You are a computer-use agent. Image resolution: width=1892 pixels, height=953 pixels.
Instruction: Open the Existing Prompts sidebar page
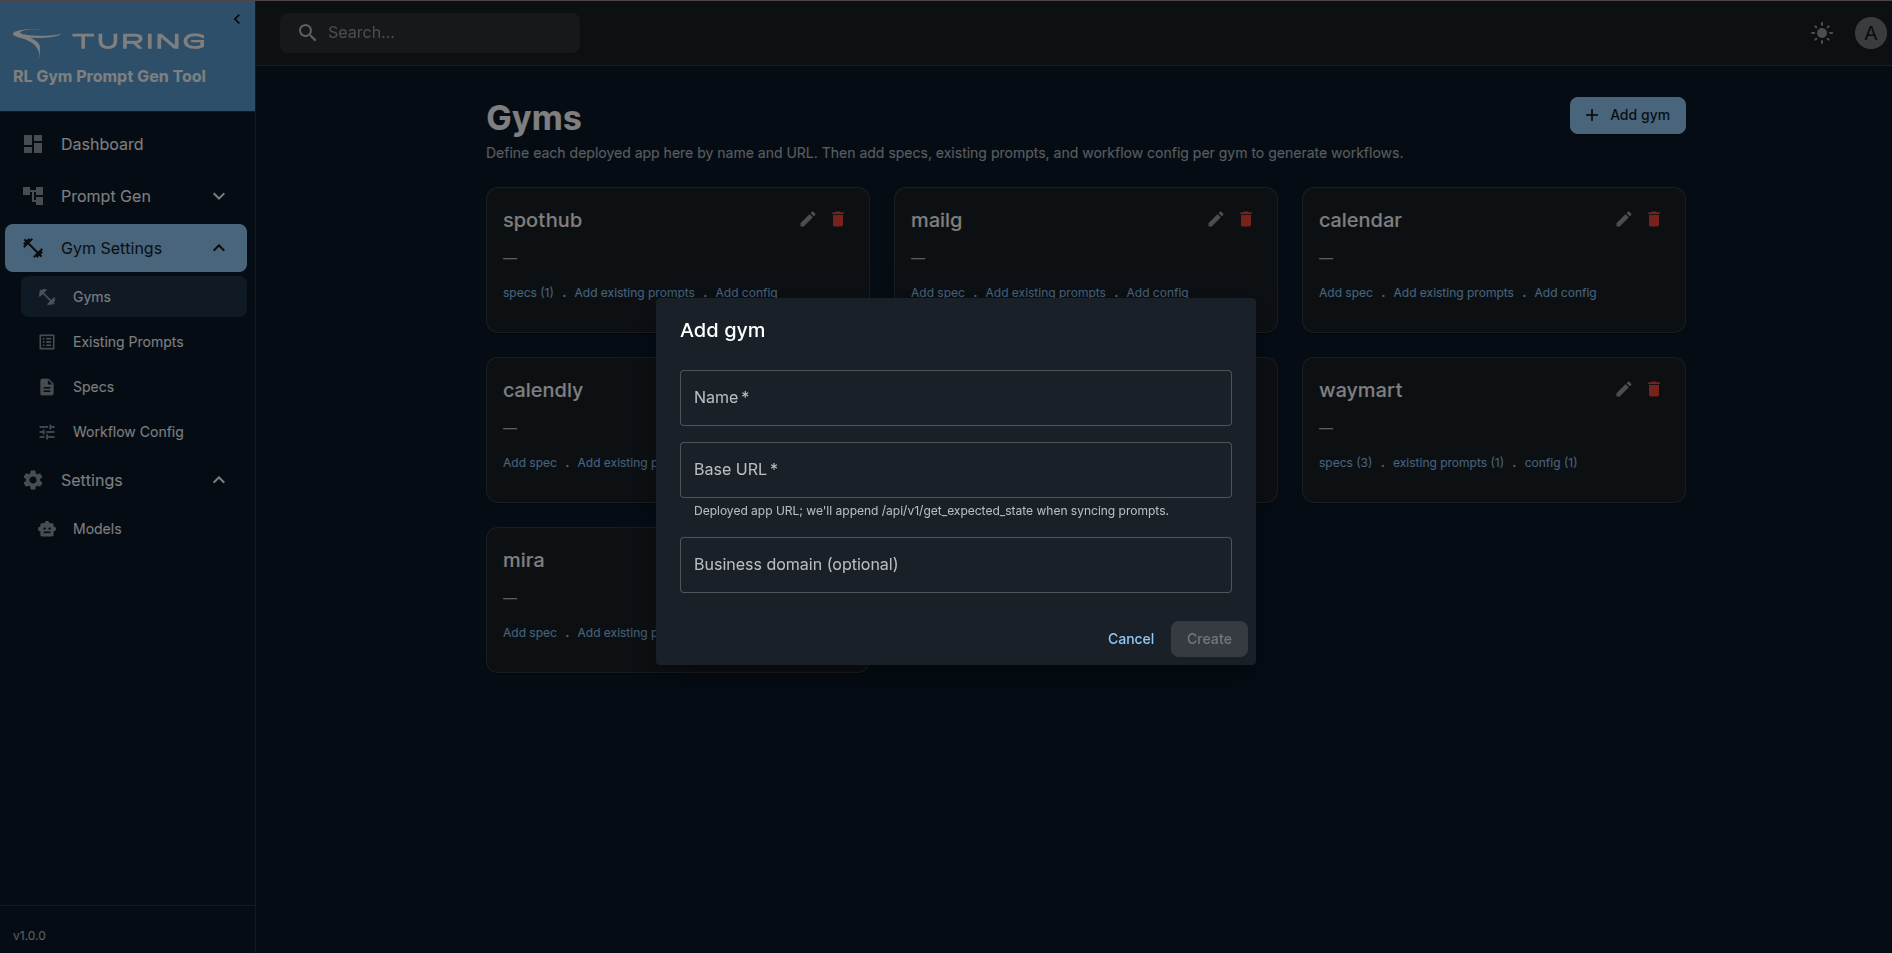pos(127,342)
